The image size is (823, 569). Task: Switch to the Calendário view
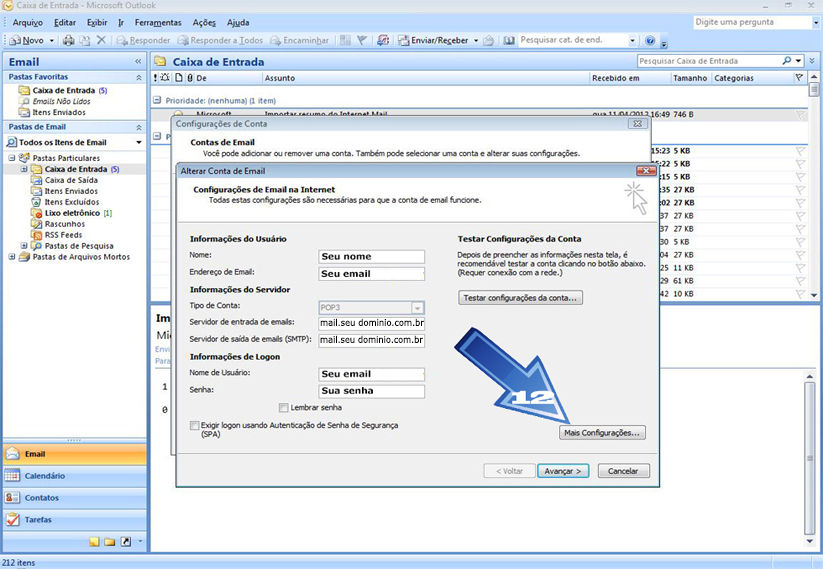click(75, 476)
